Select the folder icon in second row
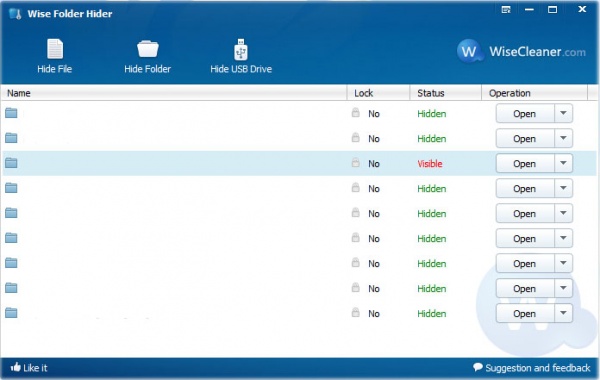 tap(11, 138)
